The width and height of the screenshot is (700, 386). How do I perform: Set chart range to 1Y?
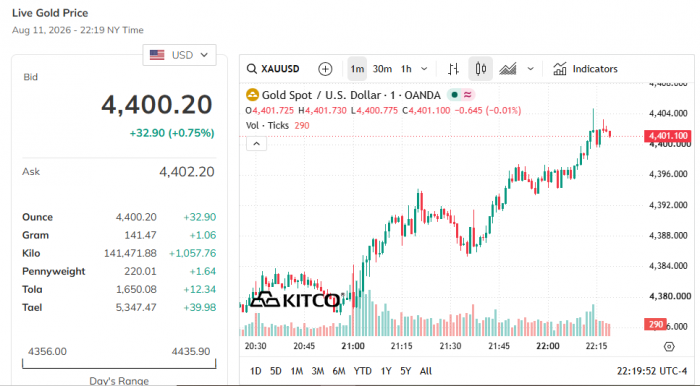point(386,371)
